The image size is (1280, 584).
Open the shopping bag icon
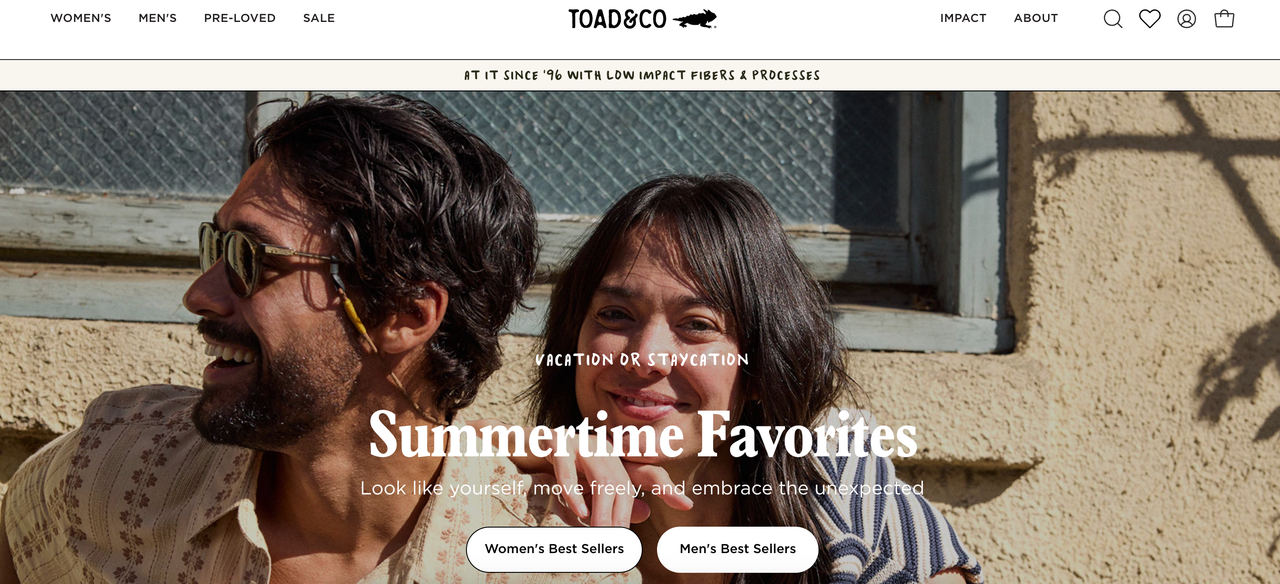[x=1224, y=18]
